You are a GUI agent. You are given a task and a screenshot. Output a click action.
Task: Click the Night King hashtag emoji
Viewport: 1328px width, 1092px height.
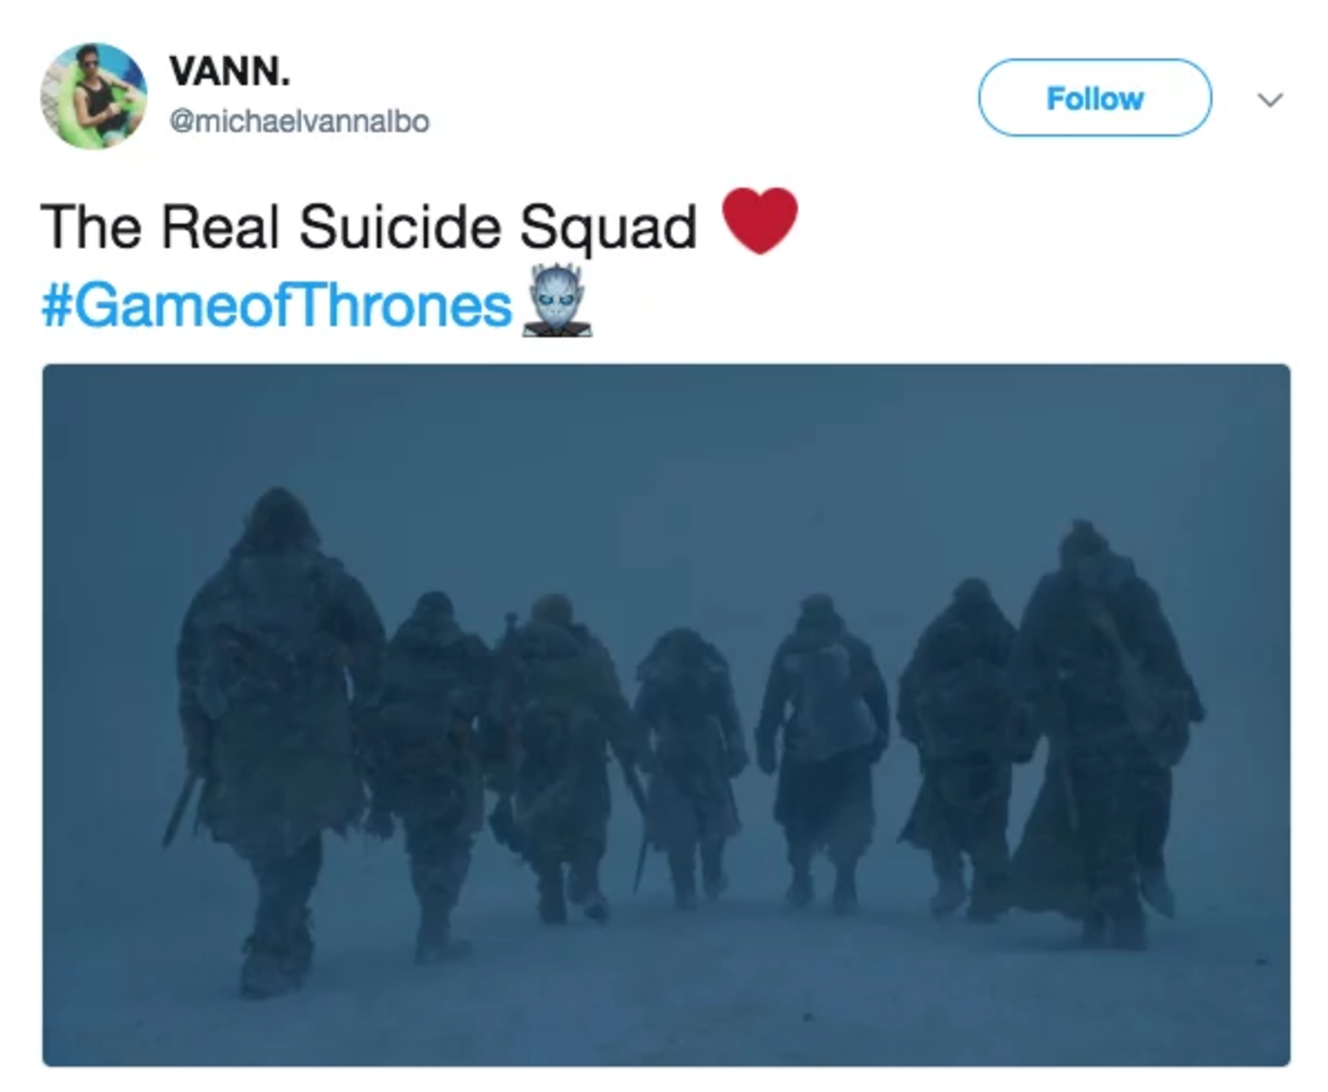pyautogui.click(x=557, y=300)
